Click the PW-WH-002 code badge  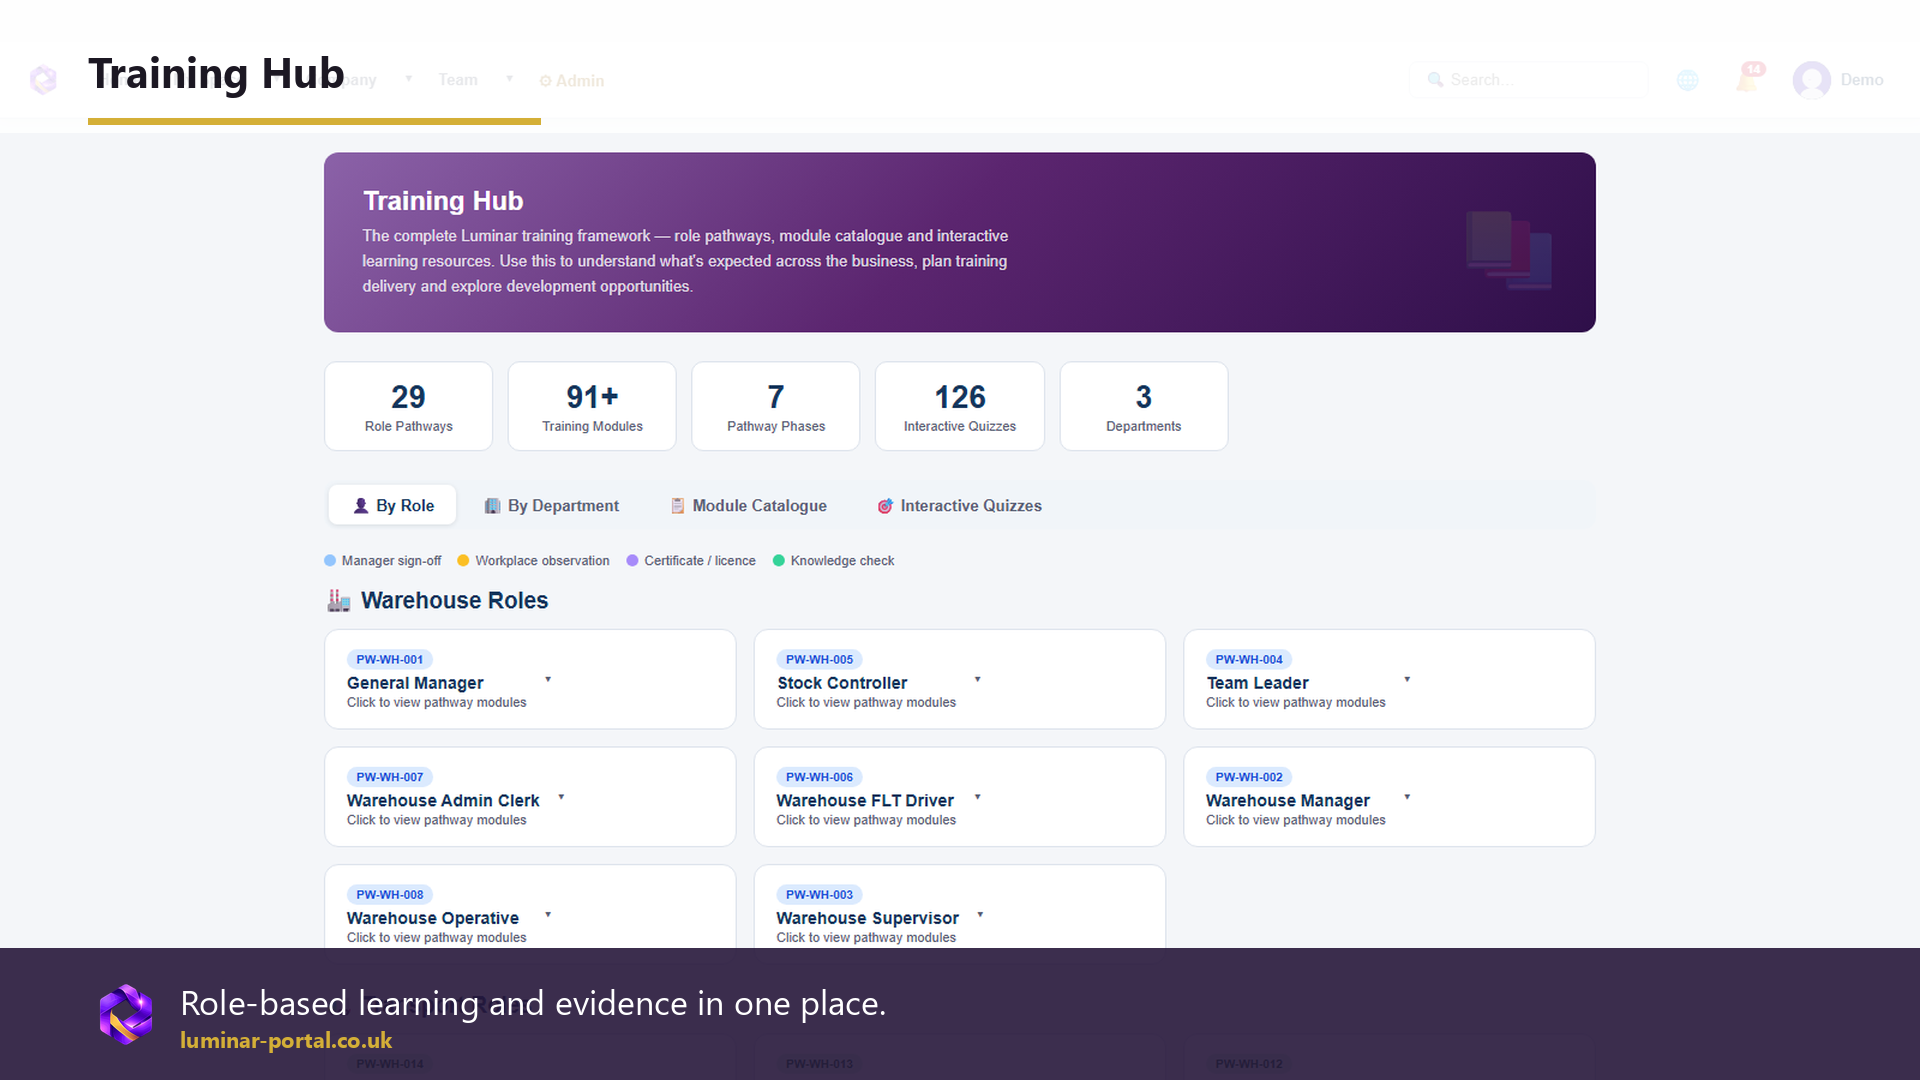coord(1249,777)
